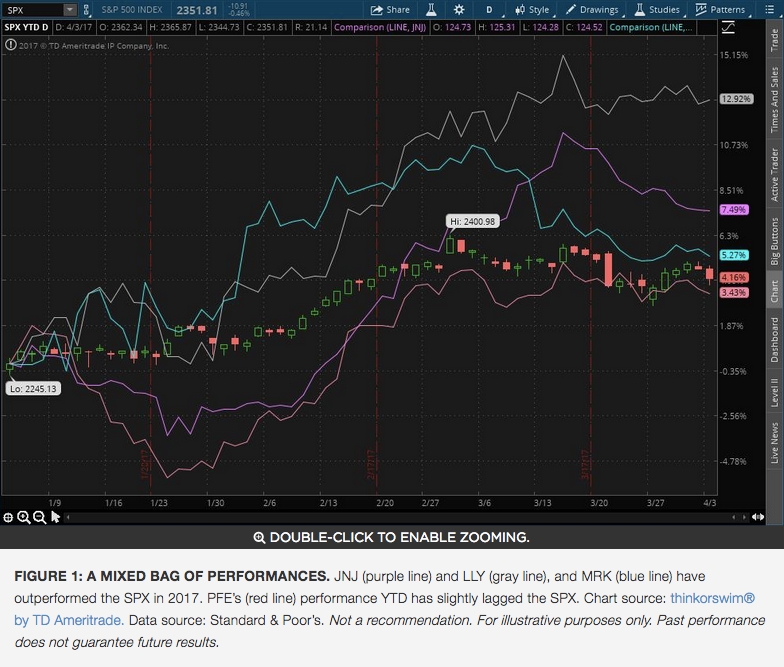Click the 4/3 date on time axis
784x667 pixels.
pos(710,502)
